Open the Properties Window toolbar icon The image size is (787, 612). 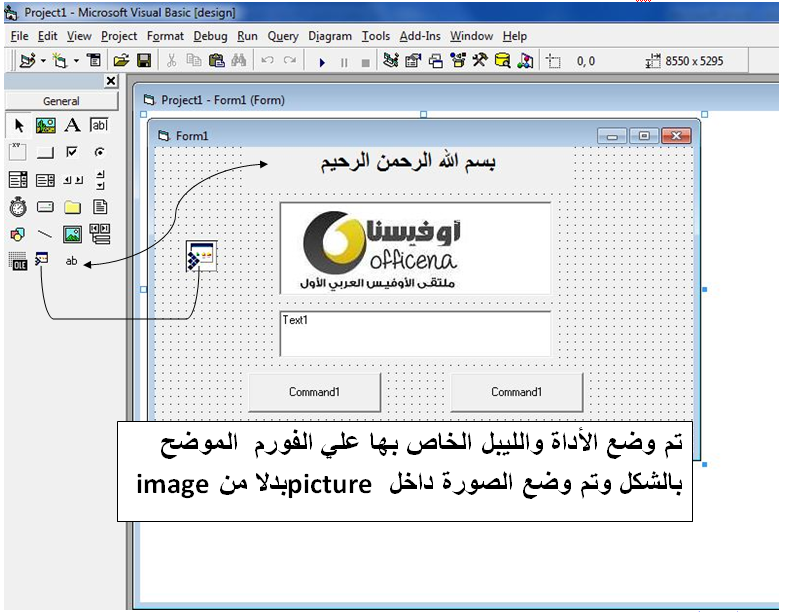click(413, 61)
